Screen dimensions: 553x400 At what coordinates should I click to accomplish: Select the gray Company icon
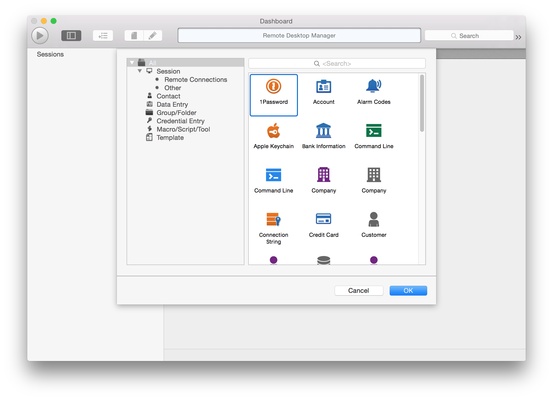click(x=373, y=175)
